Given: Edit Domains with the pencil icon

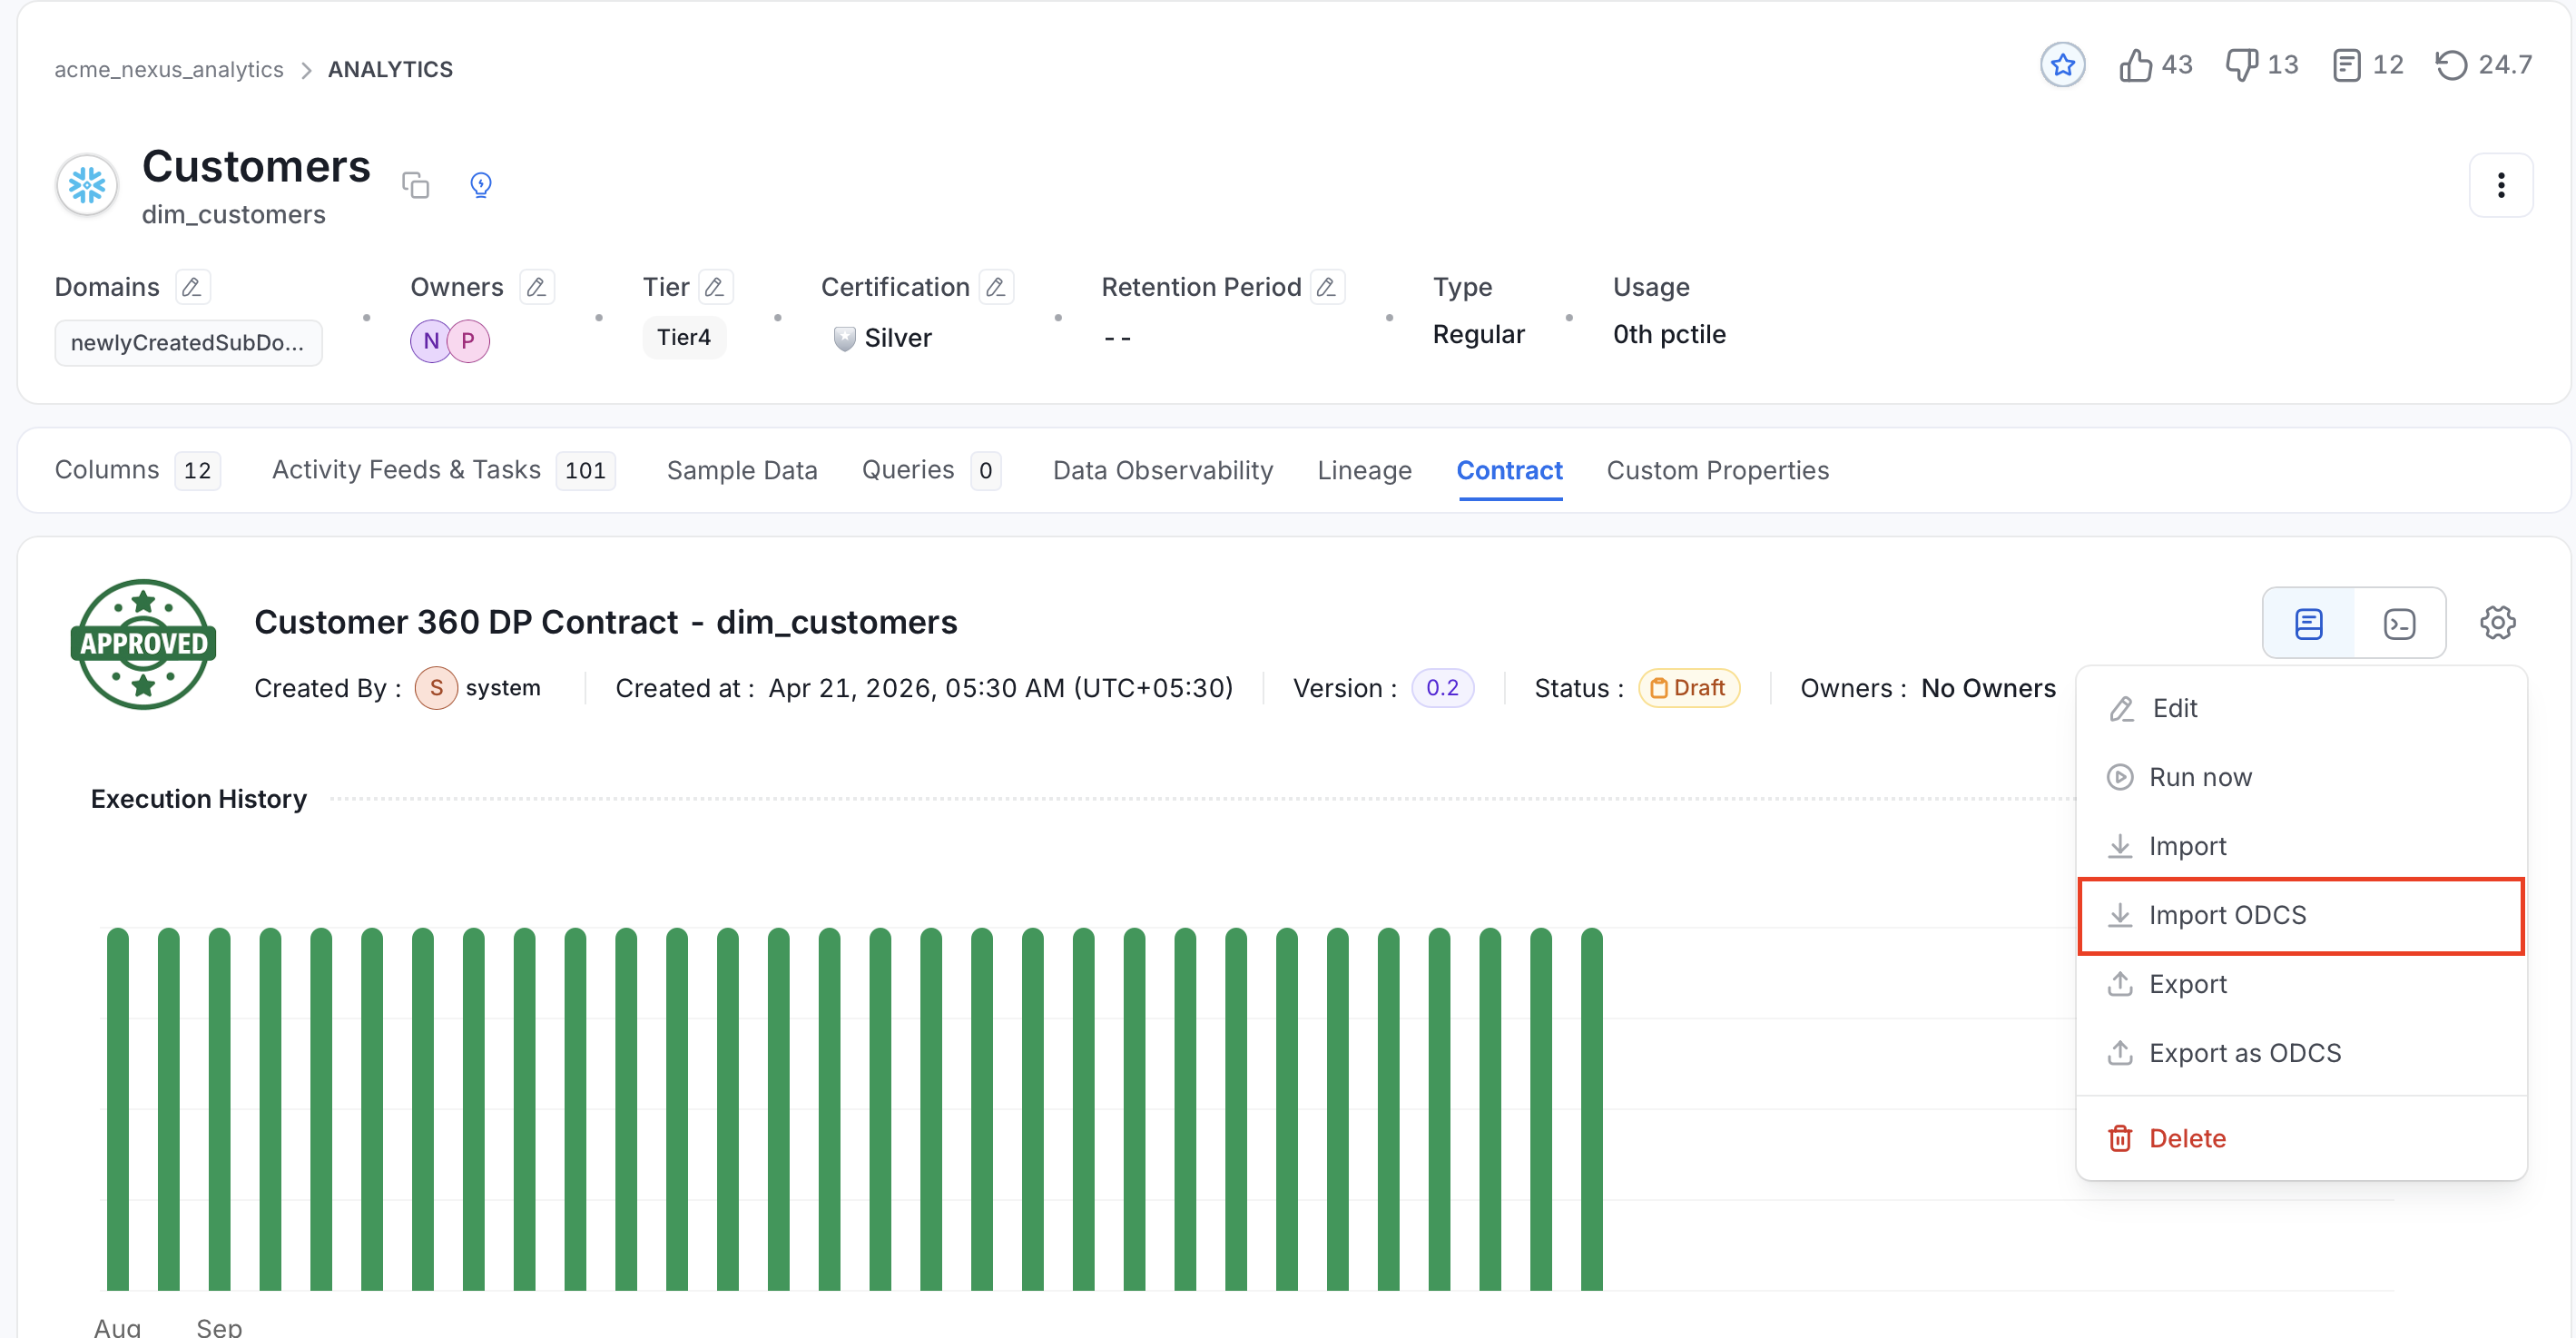Looking at the screenshot, I should (x=192, y=287).
